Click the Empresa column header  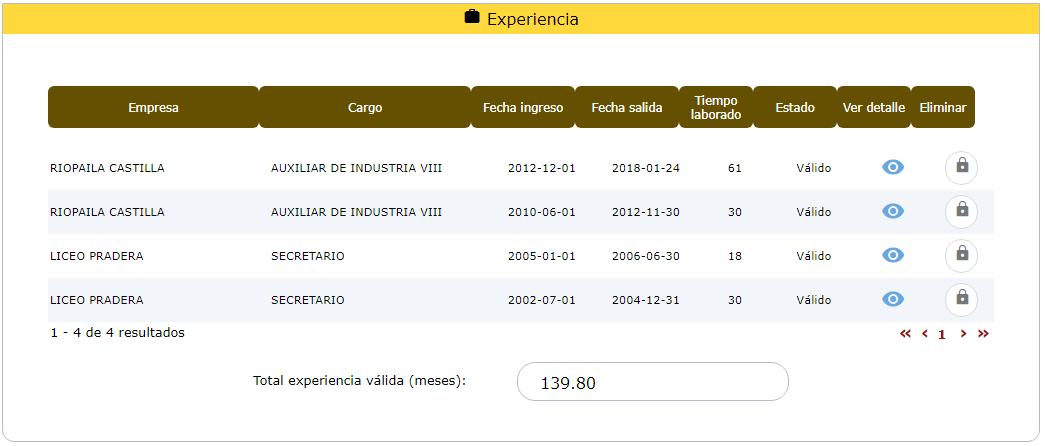coord(153,108)
